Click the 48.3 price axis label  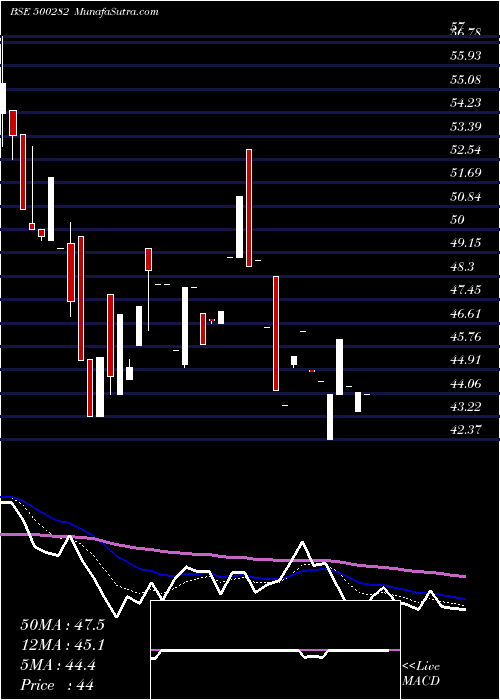(x=463, y=267)
